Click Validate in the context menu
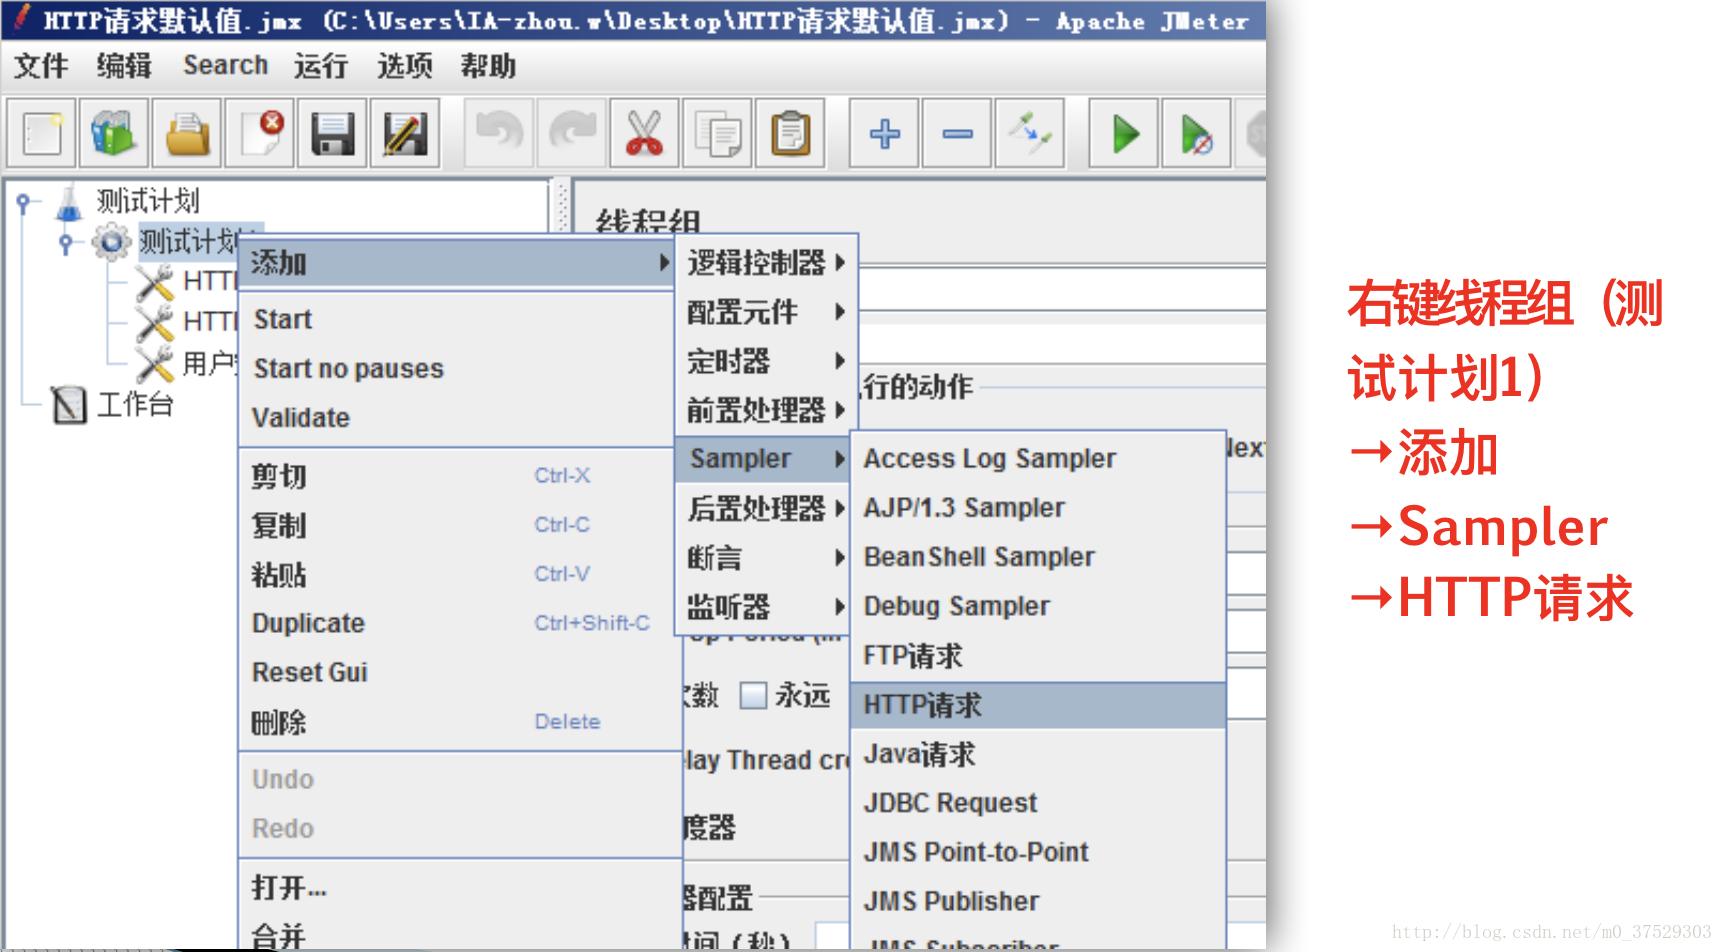 pos(300,418)
